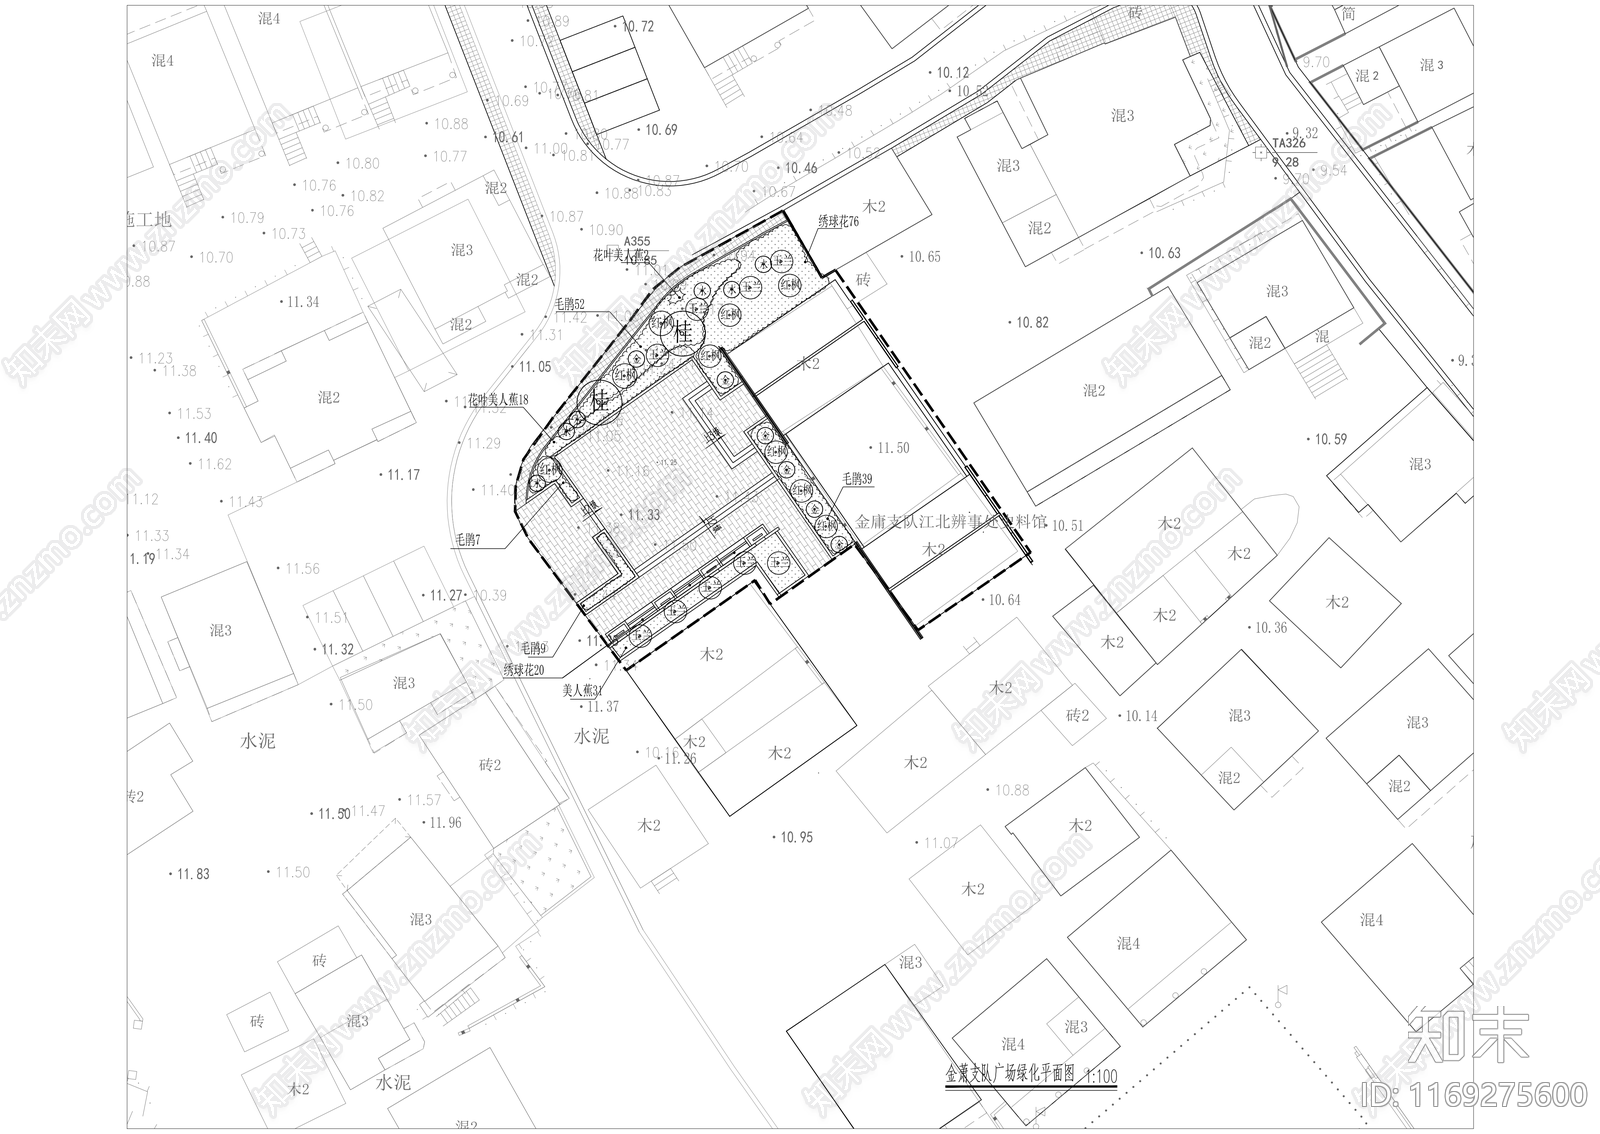Click the elevation value 11.56
This screenshot has height=1134, width=1600.
coord(303,568)
